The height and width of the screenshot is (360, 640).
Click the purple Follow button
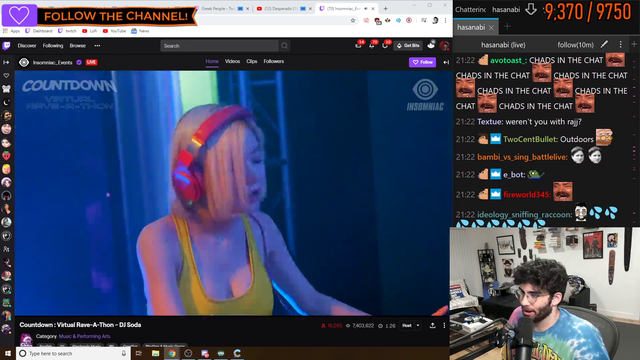coord(422,62)
